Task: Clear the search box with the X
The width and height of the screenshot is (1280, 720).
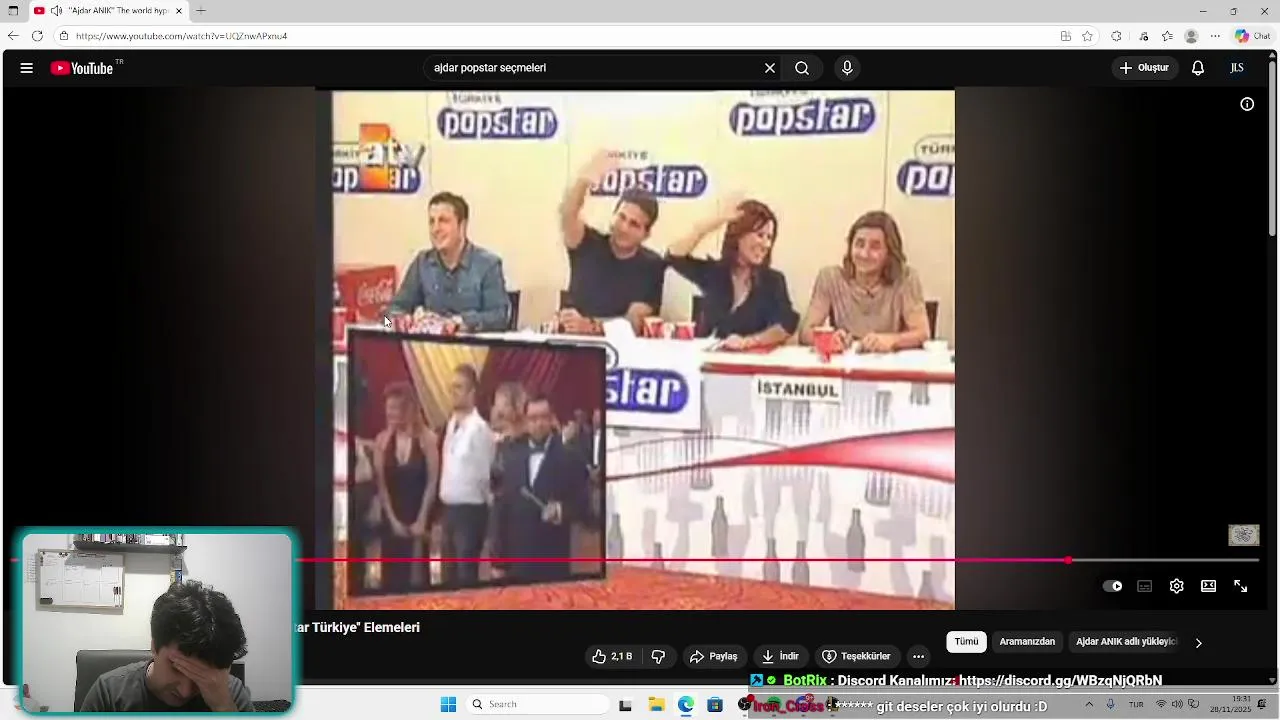Action: 770,68
